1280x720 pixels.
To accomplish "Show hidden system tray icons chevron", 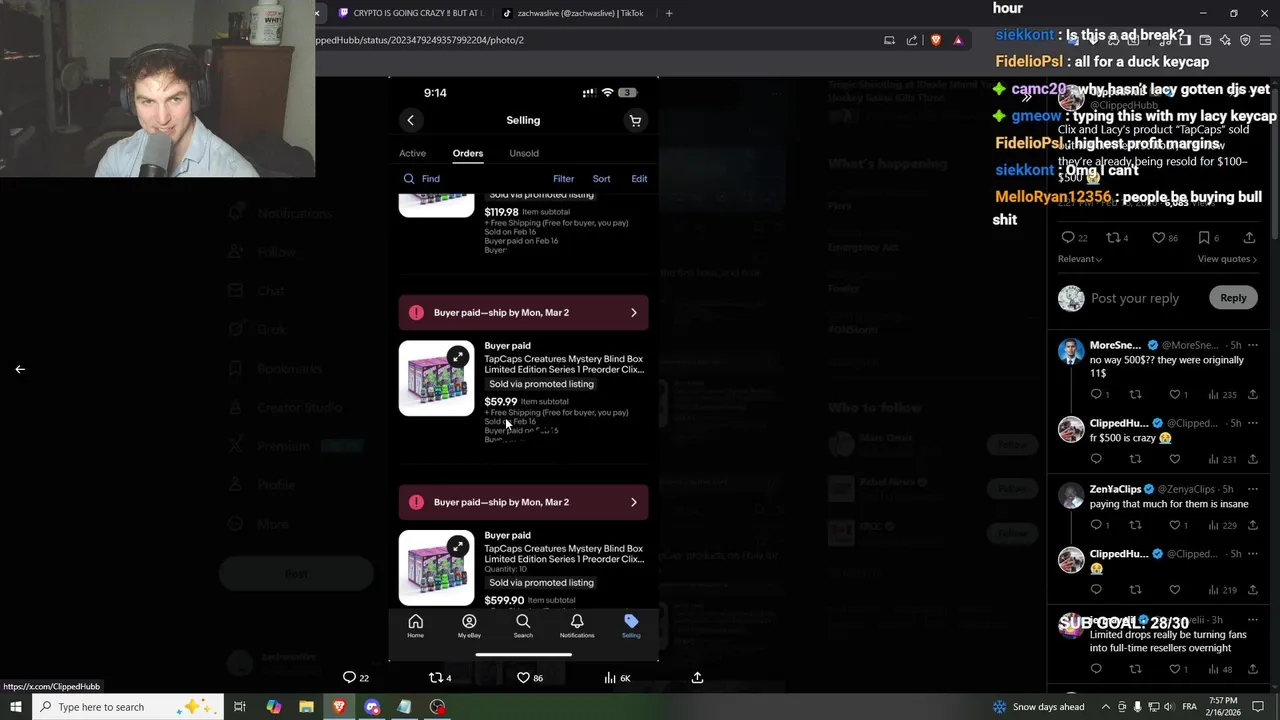I will pyautogui.click(x=1105, y=707).
